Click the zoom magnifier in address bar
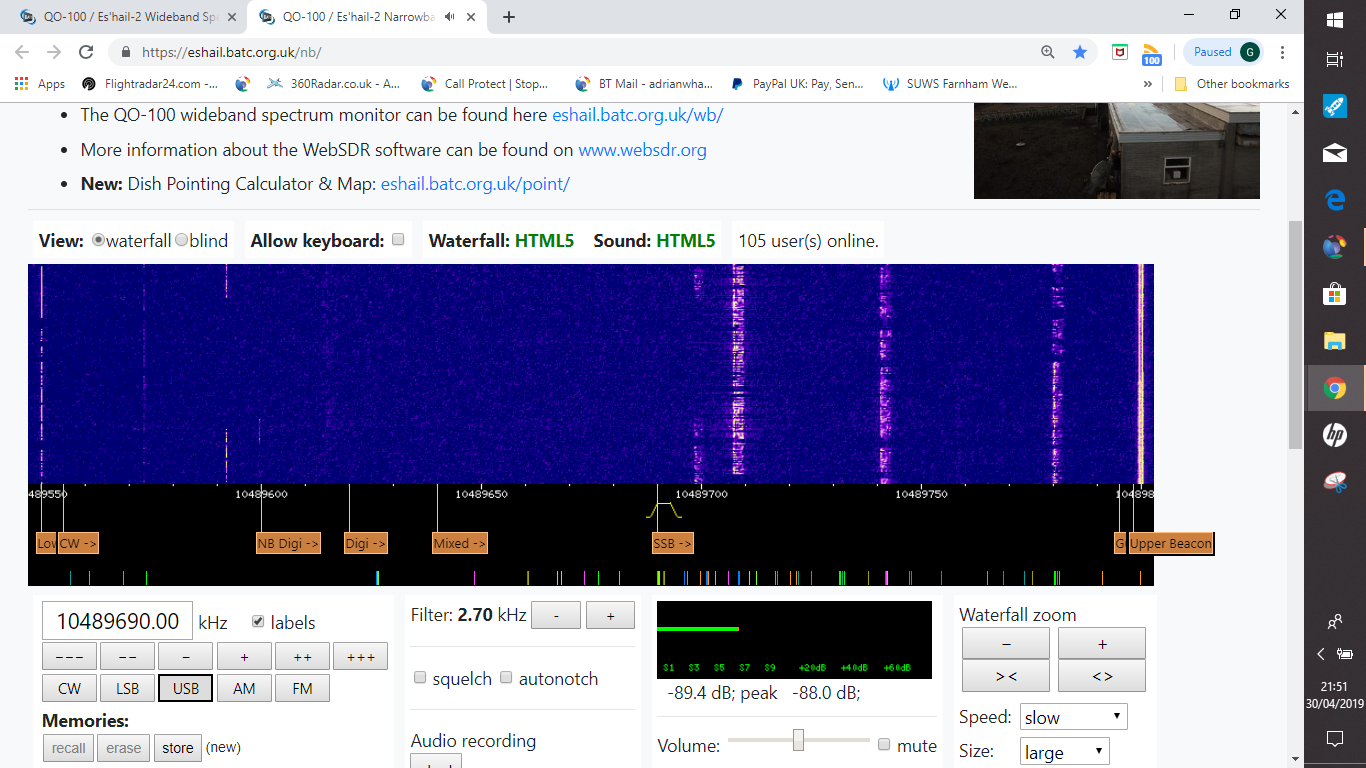 [x=1048, y=52]
